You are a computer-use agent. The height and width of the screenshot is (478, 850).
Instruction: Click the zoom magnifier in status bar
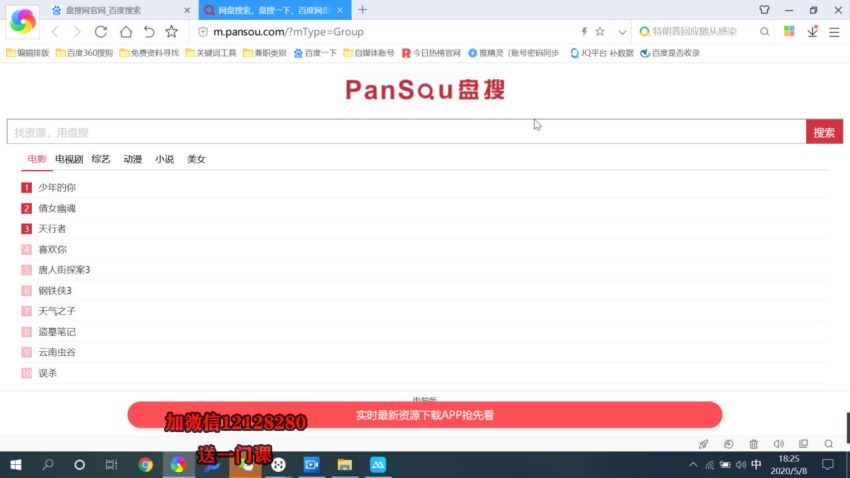pyautogui.click(x=828, y=444)
